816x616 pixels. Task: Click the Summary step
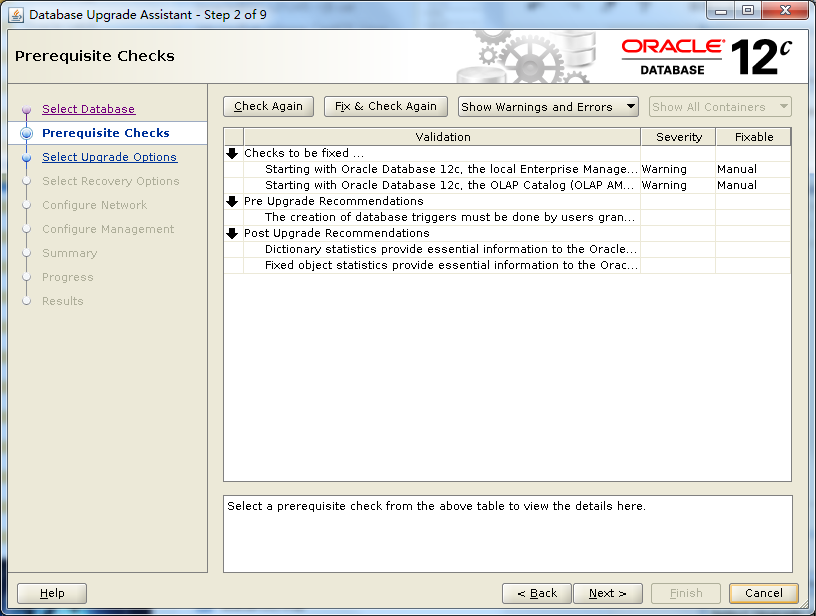(x=70, y=253)
